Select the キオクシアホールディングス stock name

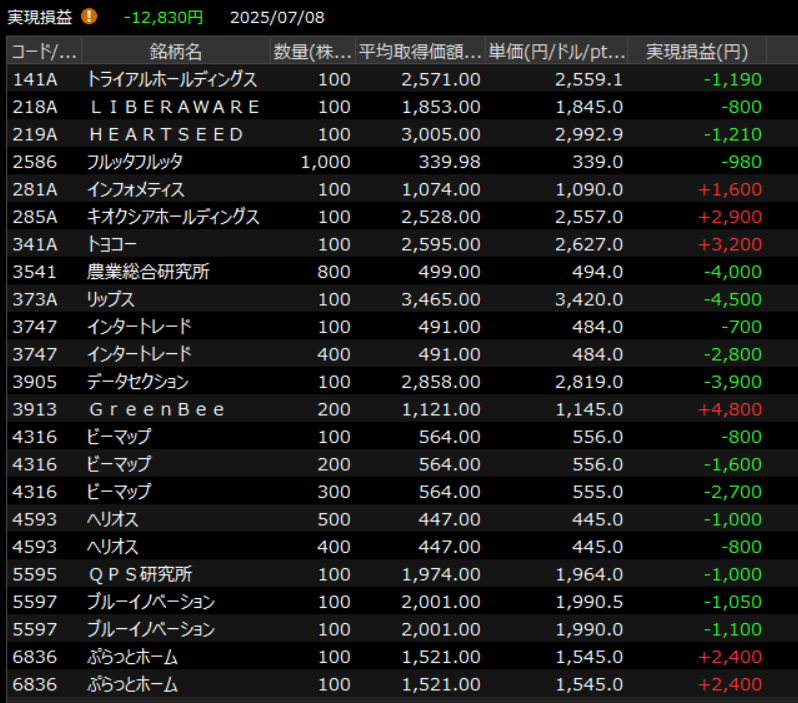[x=173, y=216]
